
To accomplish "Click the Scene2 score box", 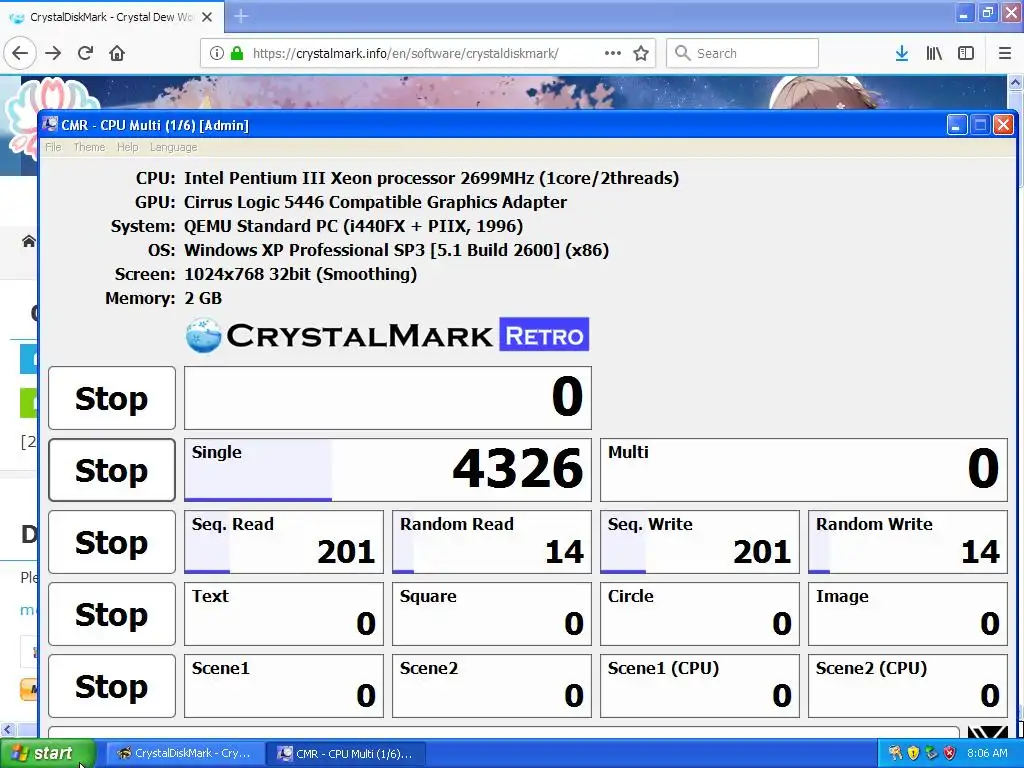I will pos(492,686).
